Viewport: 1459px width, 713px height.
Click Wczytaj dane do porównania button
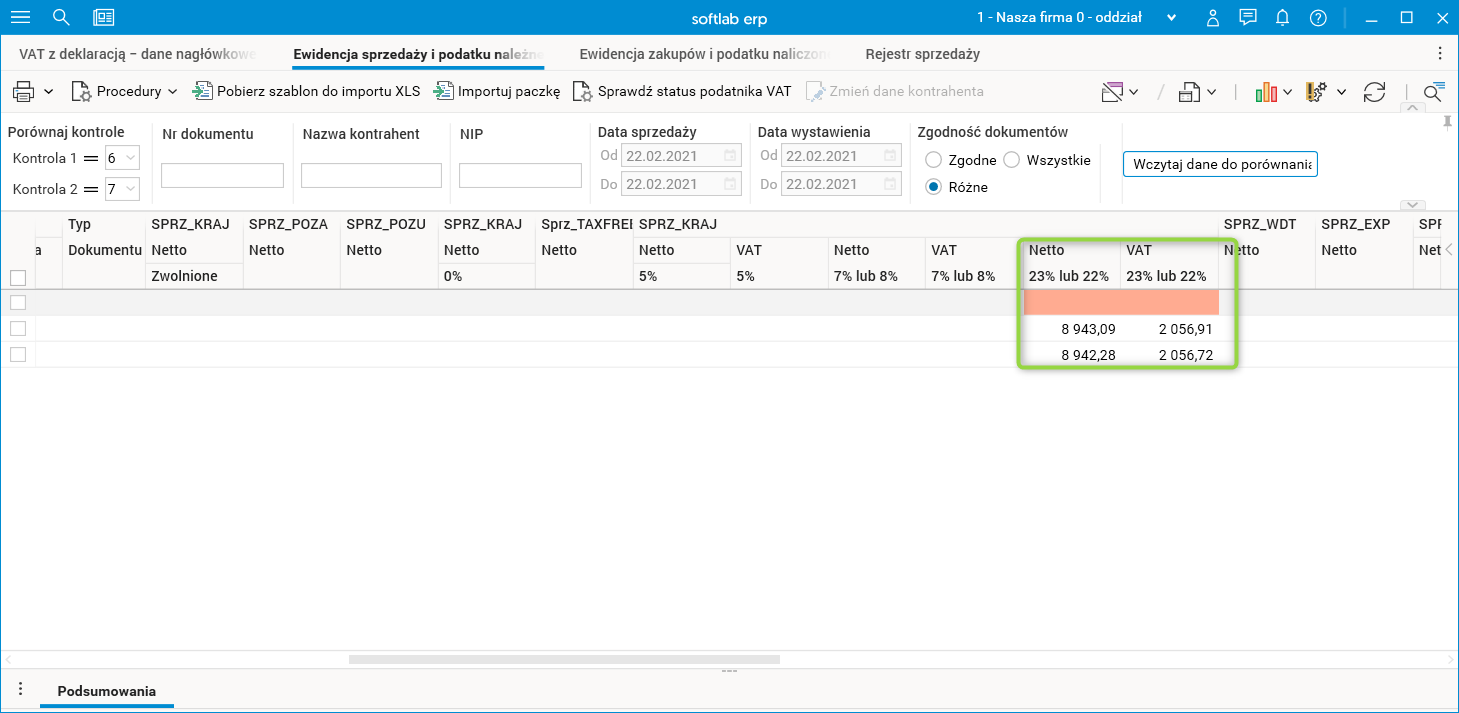click(1221, 164)
